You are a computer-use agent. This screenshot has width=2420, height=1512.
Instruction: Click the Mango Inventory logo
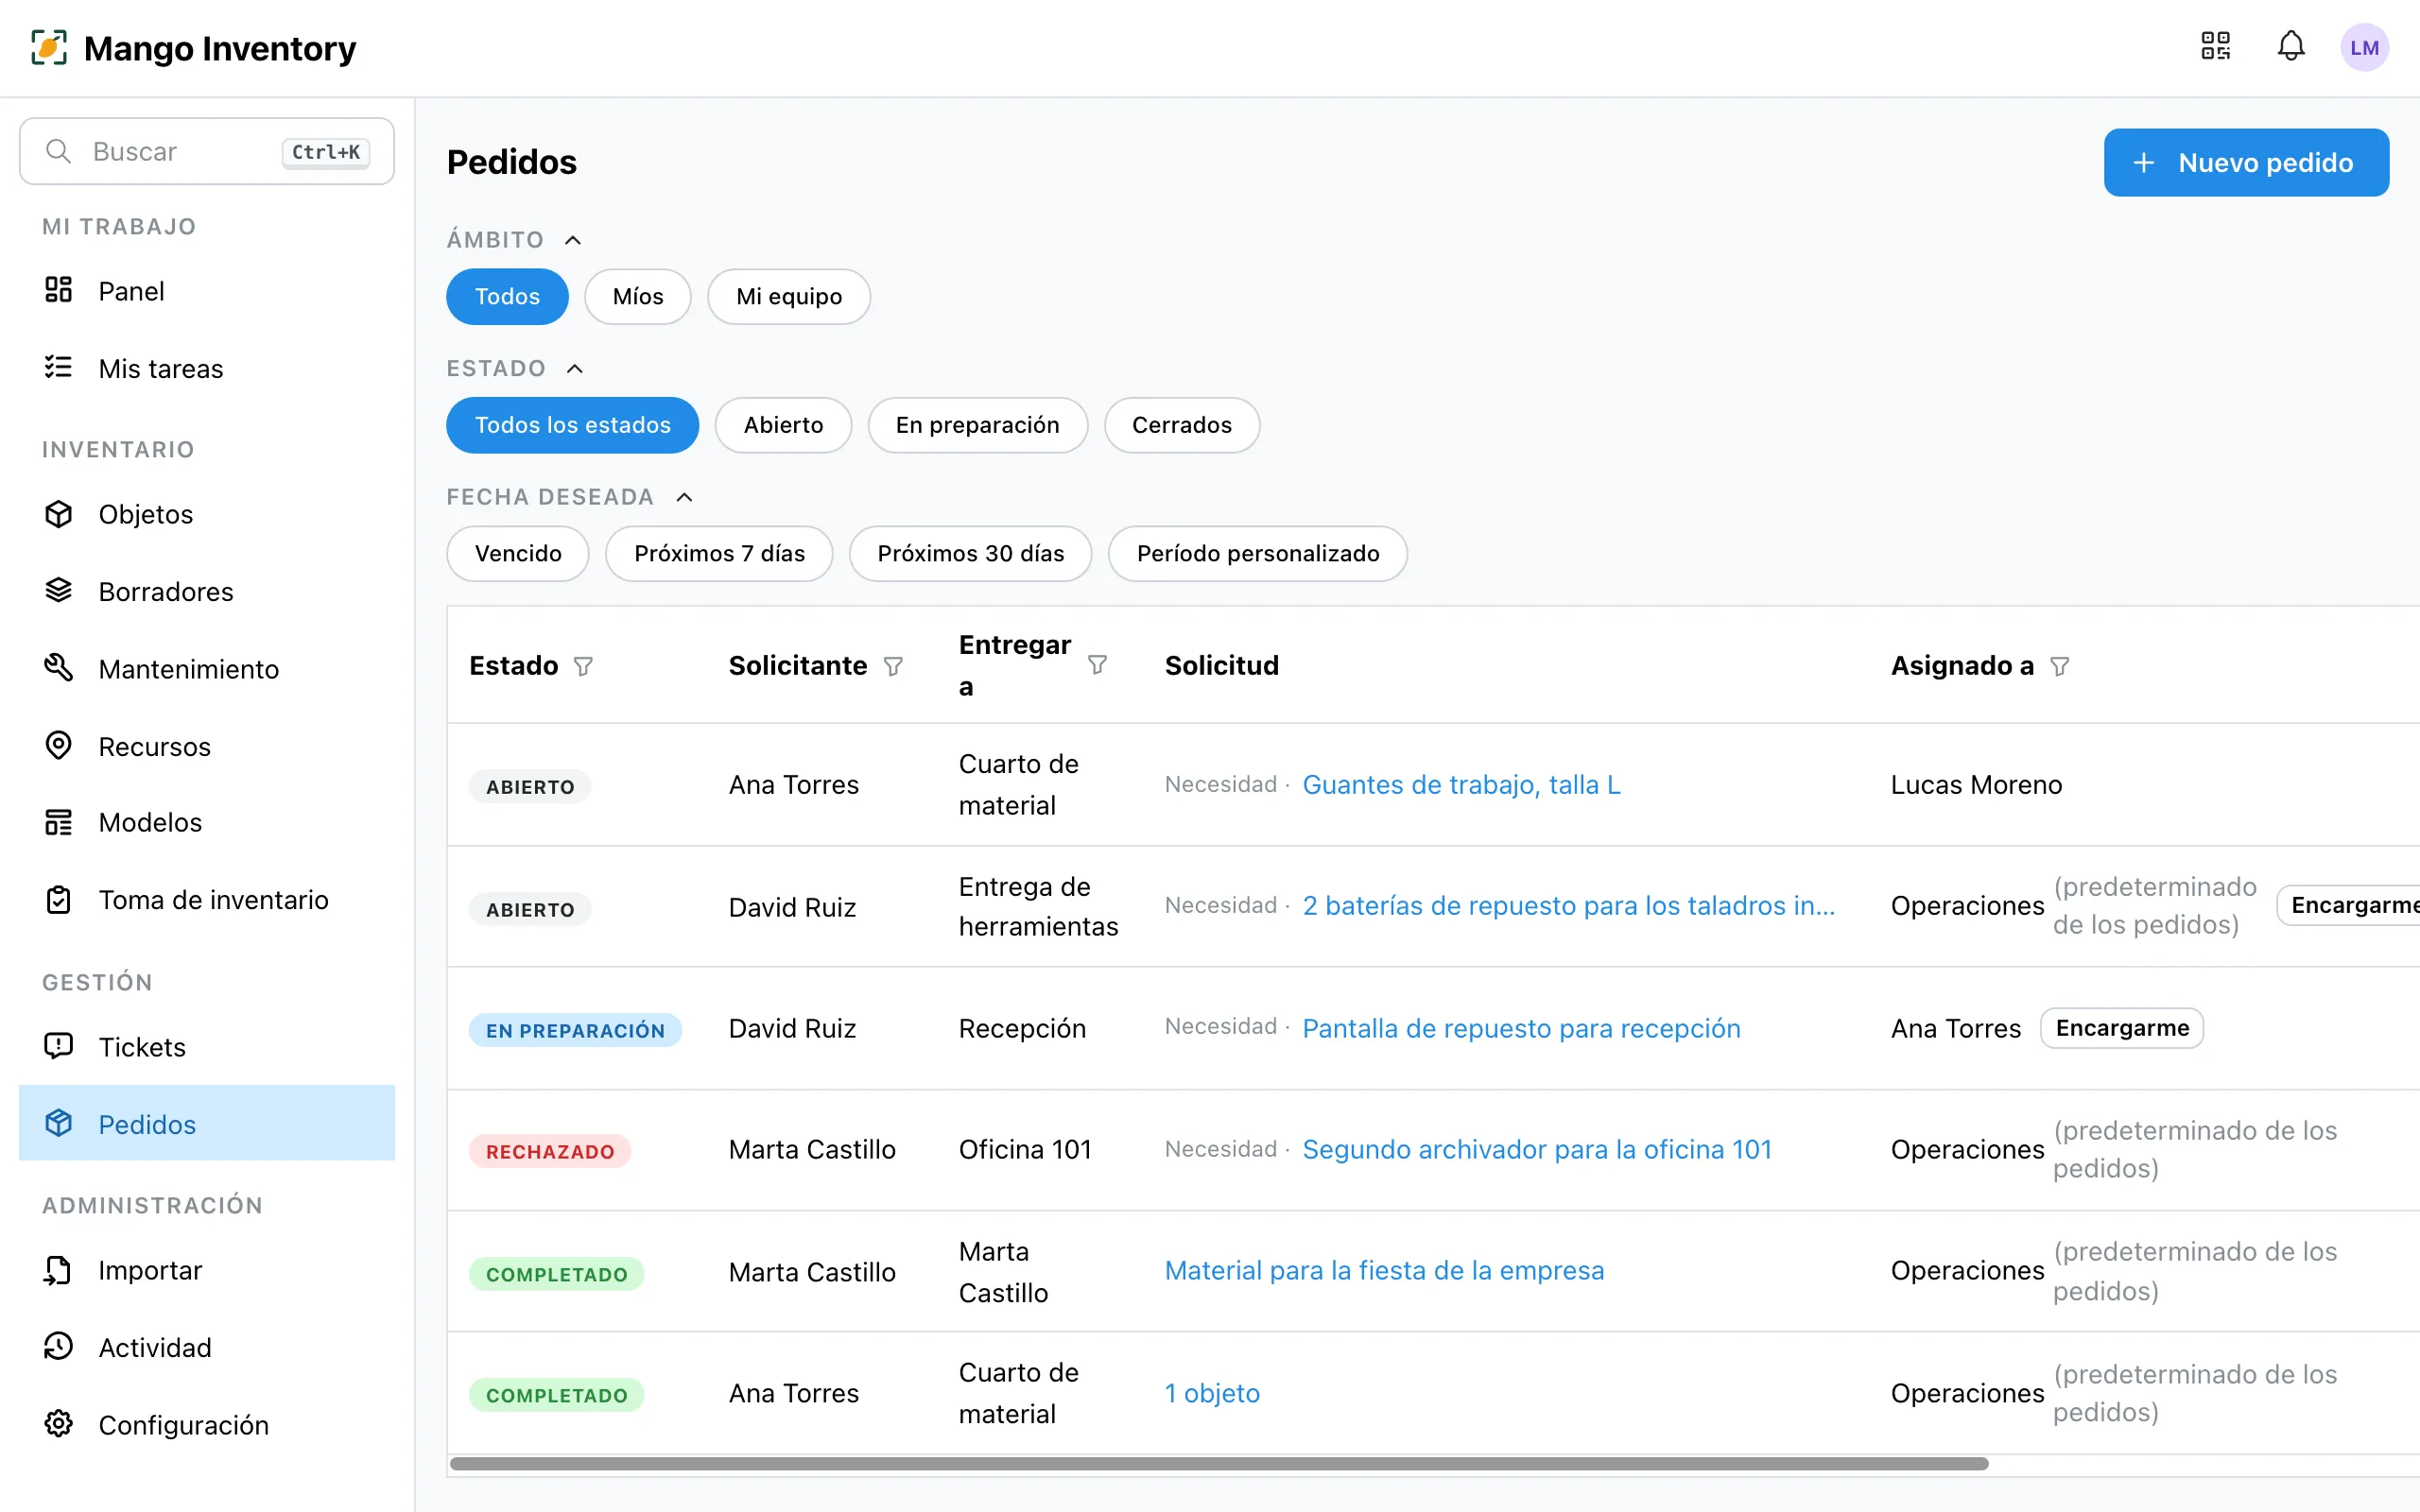(193, 48)
